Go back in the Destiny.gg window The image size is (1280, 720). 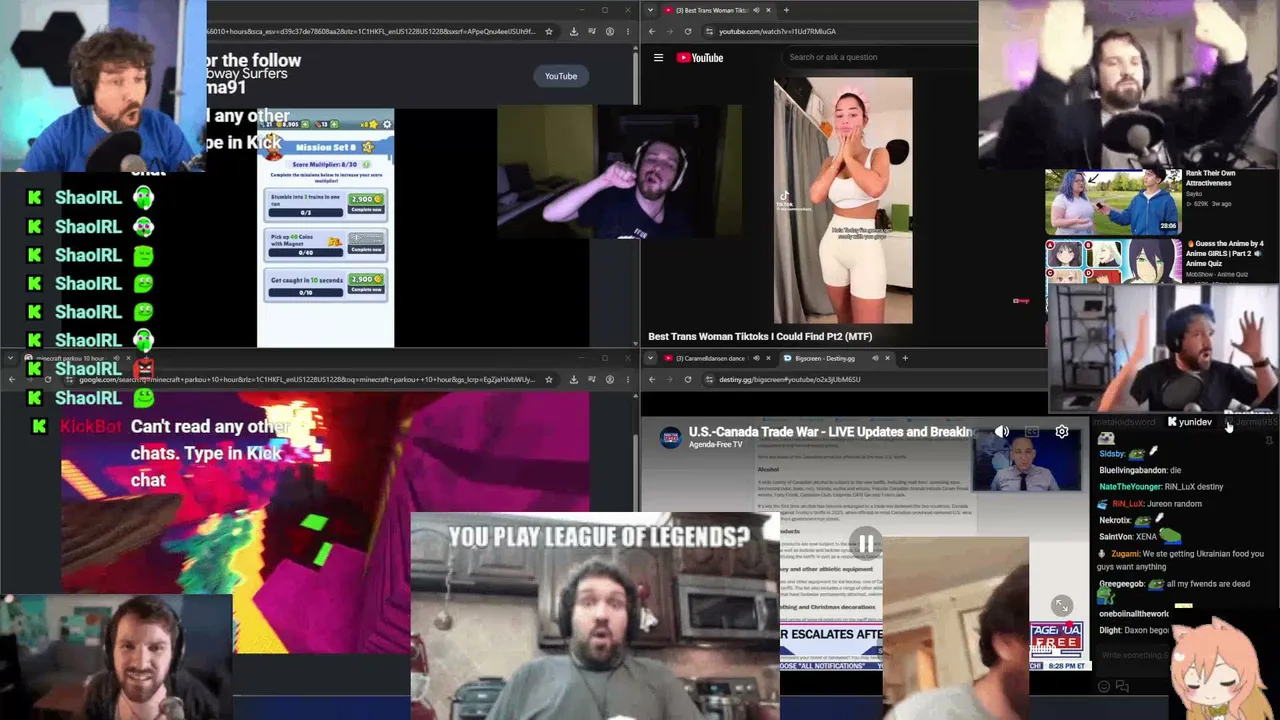pyautogui.click(x=652, y=380)
